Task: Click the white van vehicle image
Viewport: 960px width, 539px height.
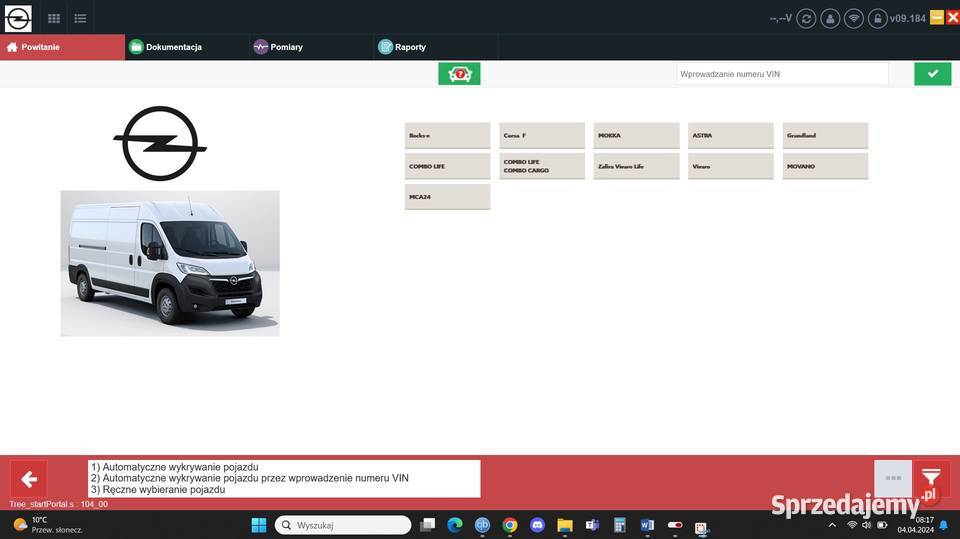Action: (x=170, y=263)
